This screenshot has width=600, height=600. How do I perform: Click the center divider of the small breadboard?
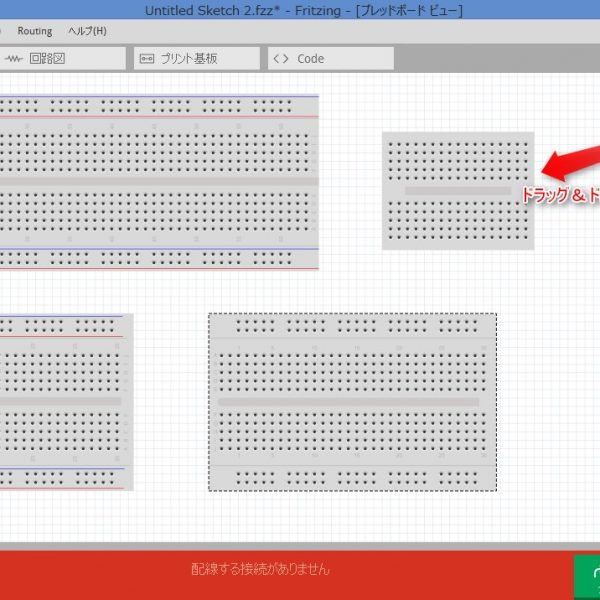pyautogui.click(x=457, y=190)
